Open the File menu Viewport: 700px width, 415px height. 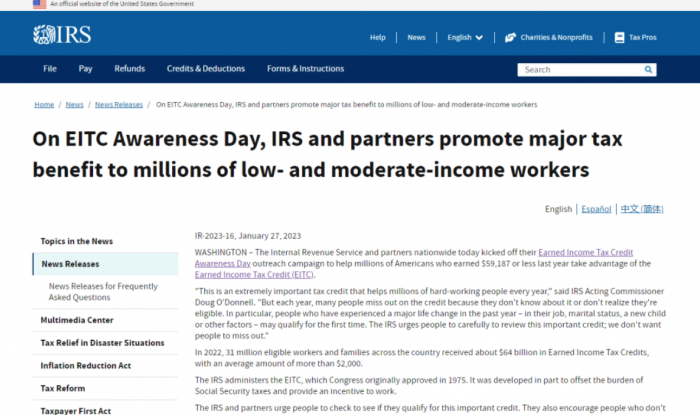(50, 69)
